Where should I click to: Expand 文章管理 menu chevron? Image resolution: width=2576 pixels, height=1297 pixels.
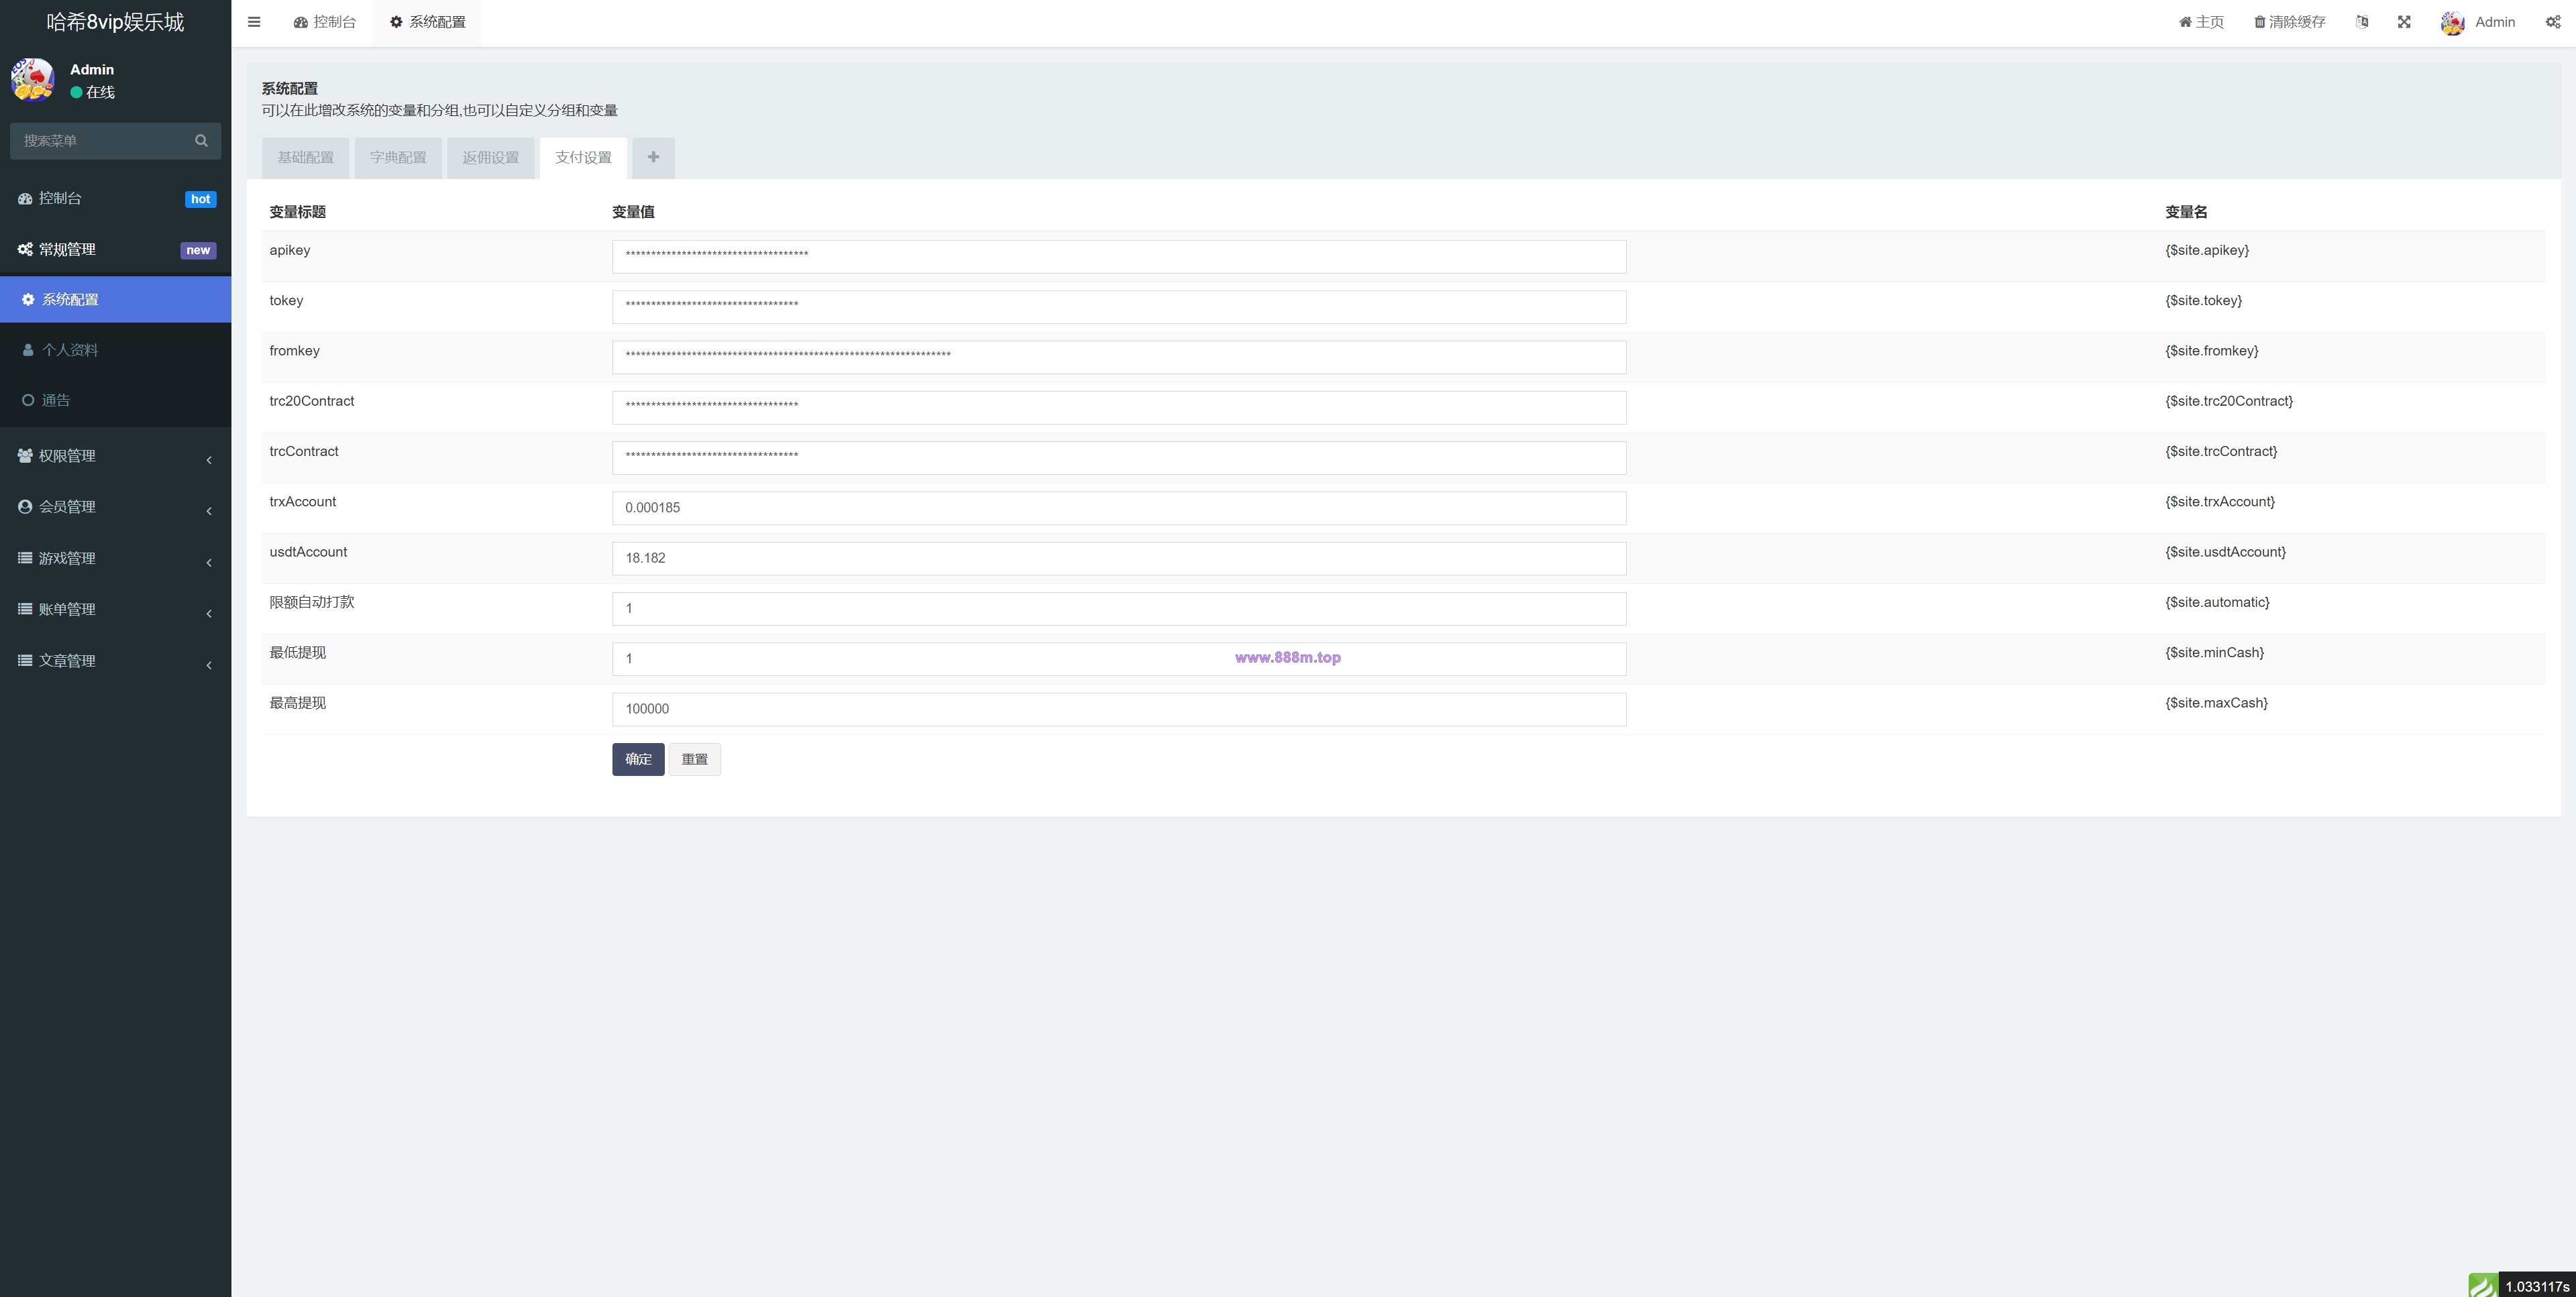pos(209,665)
